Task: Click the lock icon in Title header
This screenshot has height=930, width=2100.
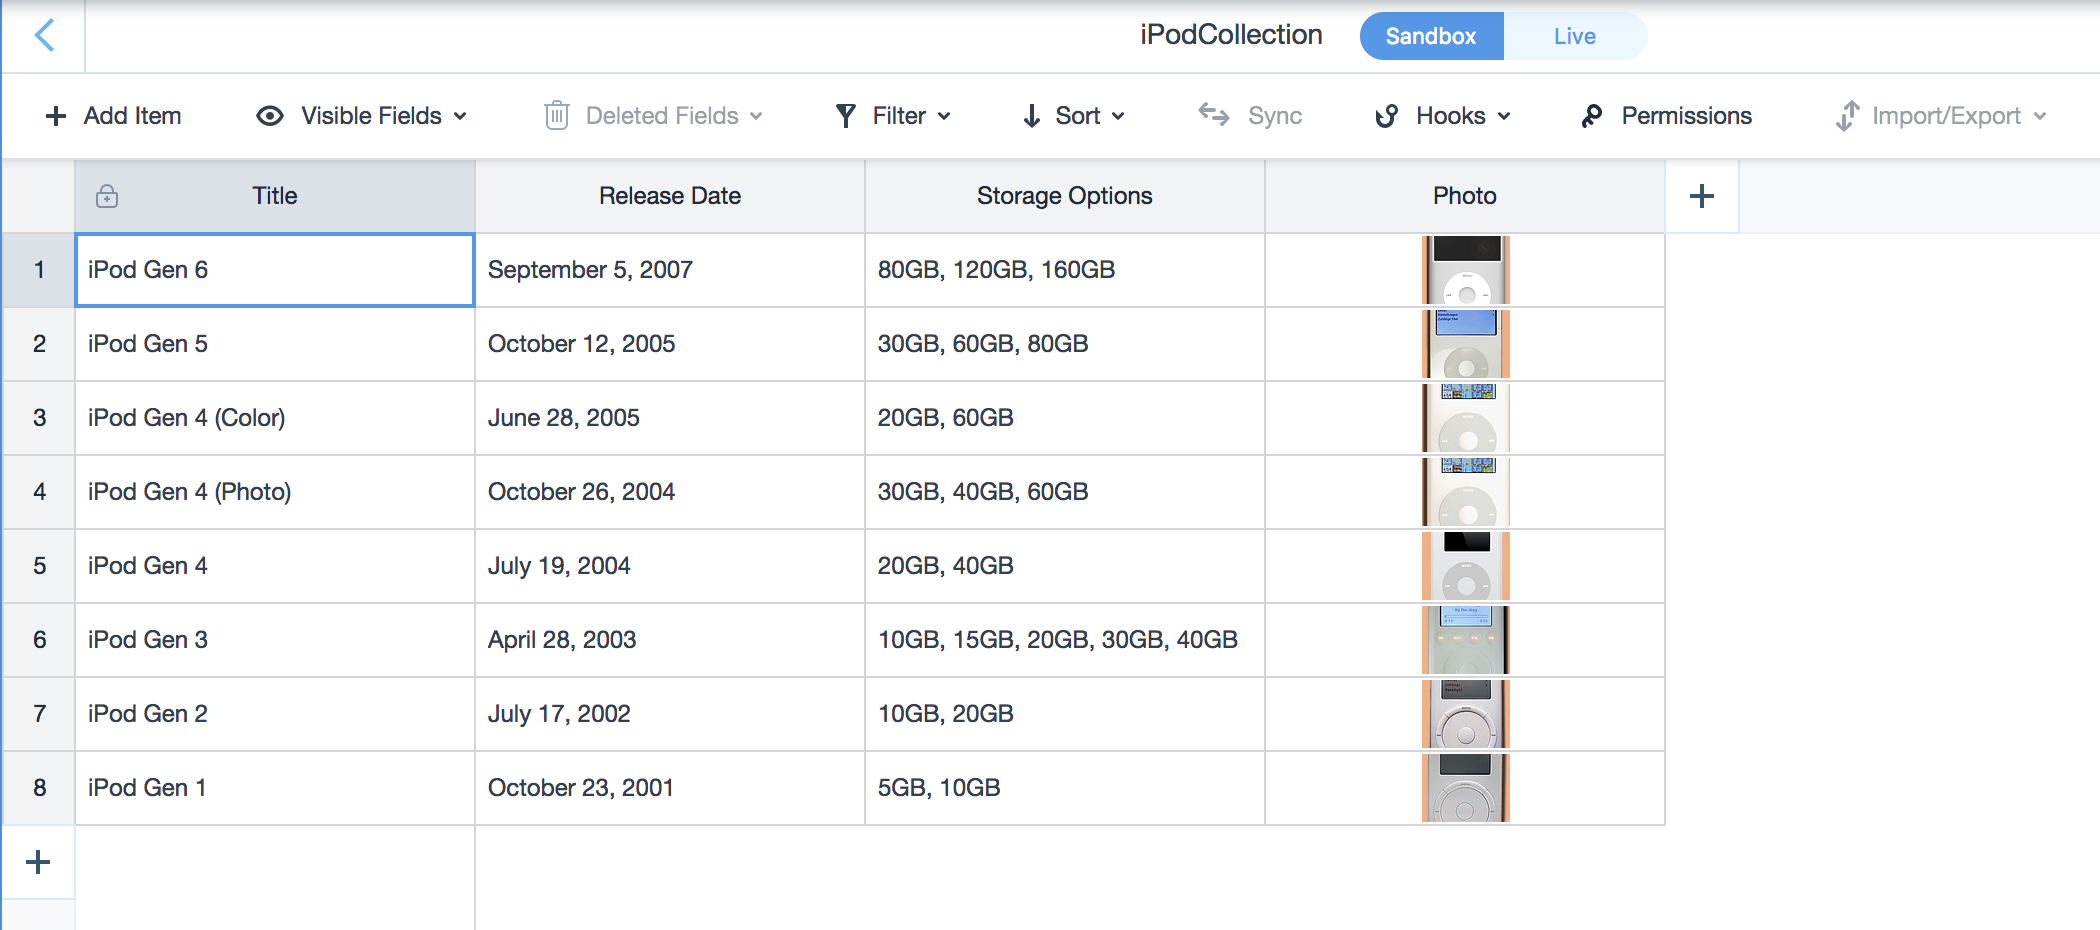Action: tap(107, 196)
